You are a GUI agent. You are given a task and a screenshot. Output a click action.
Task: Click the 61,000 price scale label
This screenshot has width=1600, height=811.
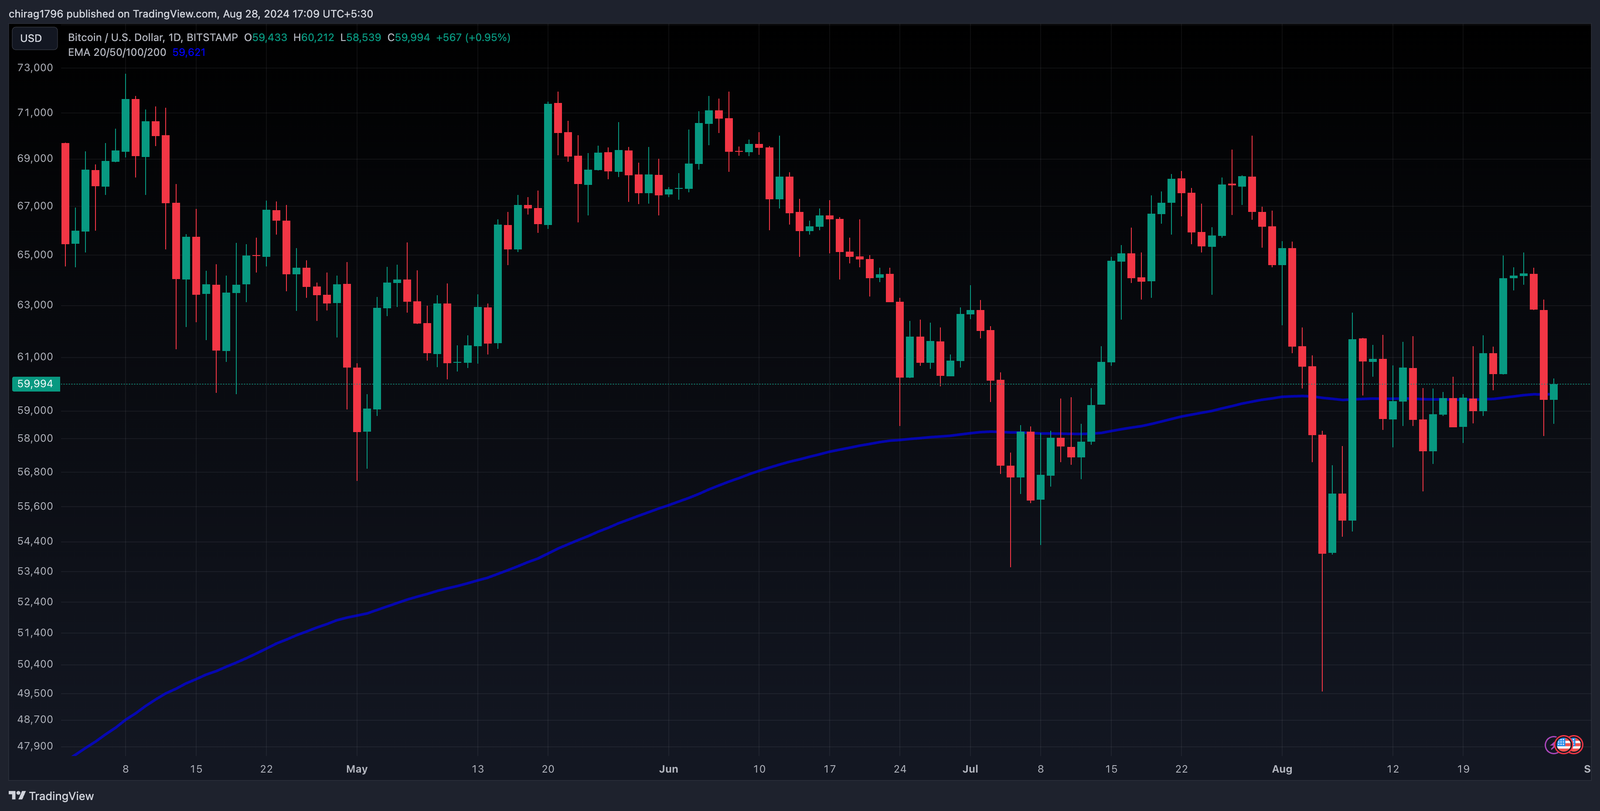[35, 357]
